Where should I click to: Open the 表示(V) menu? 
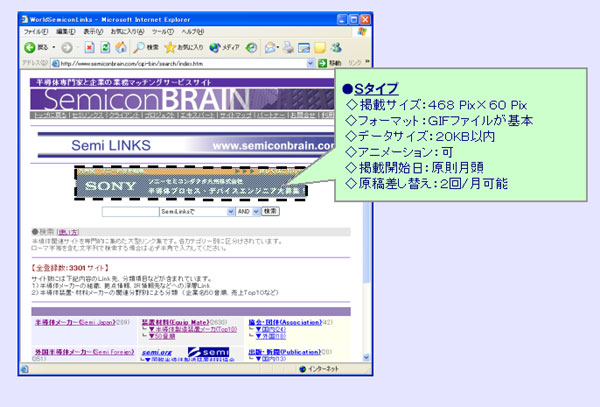click(93, 32)
